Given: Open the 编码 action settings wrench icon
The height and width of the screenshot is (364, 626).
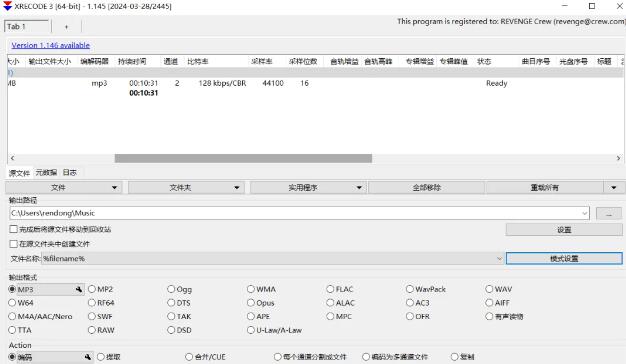Looking at the screenshot, I should 88,357.
